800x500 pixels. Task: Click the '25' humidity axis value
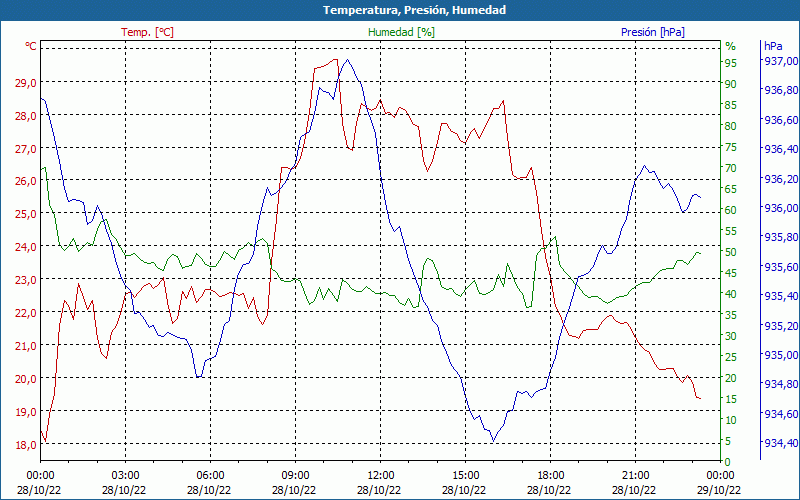coord(731,357)
